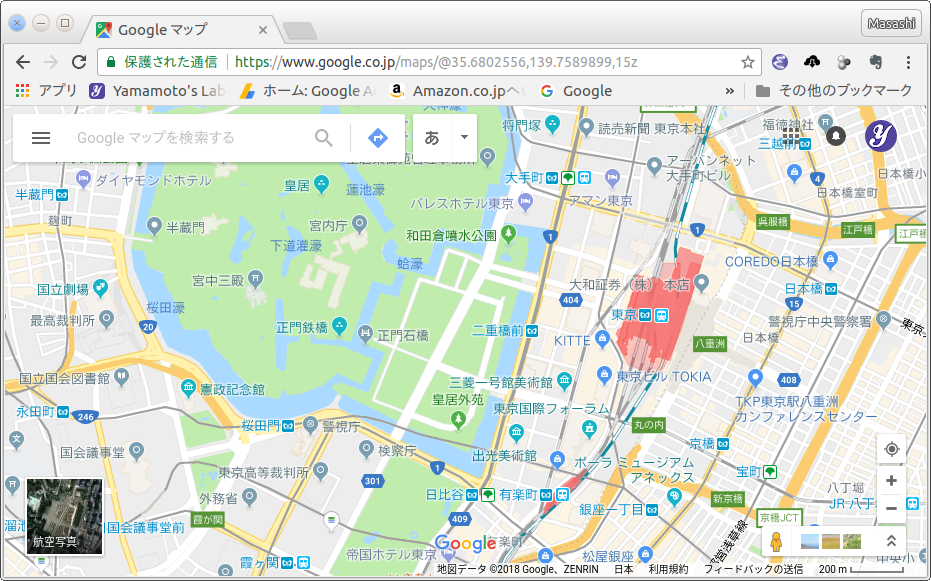
Task: Open directions with the blue arrow icon
Action: pyautogui.click(x=378, y=138)
